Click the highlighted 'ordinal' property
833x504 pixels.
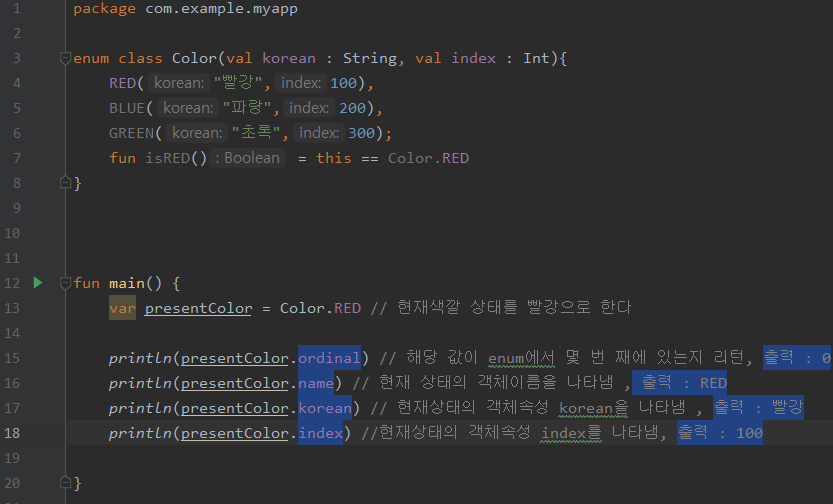click(329, 358)
